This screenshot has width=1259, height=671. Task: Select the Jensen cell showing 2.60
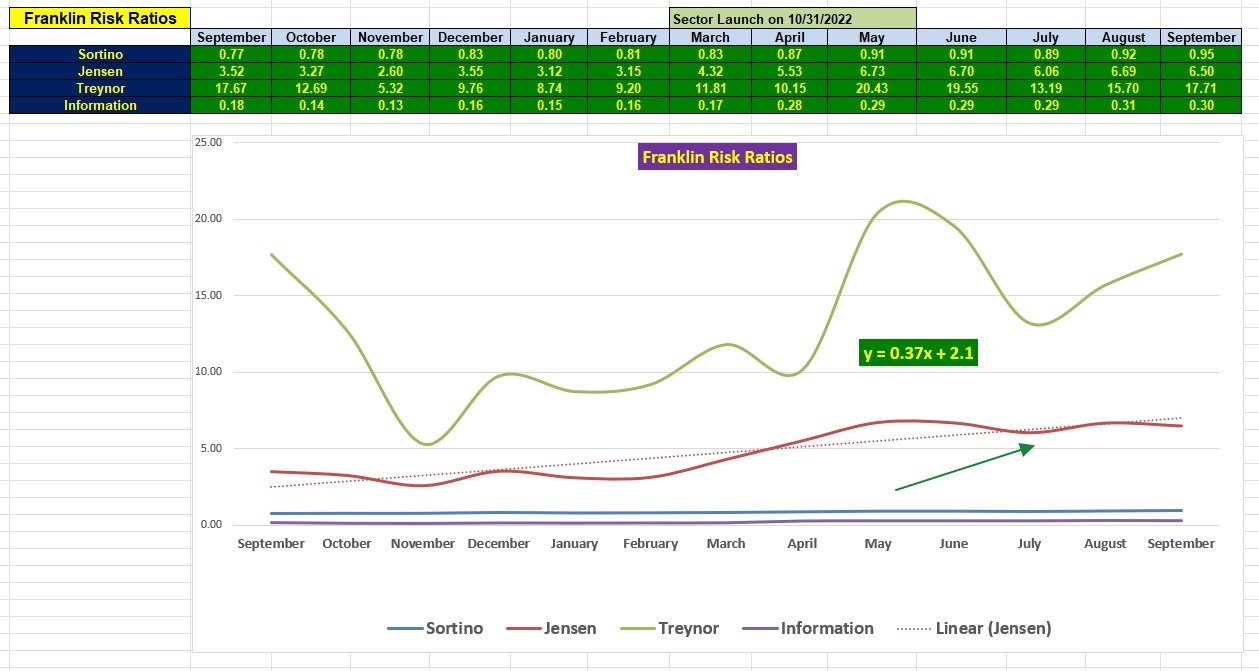click(391, 71)
